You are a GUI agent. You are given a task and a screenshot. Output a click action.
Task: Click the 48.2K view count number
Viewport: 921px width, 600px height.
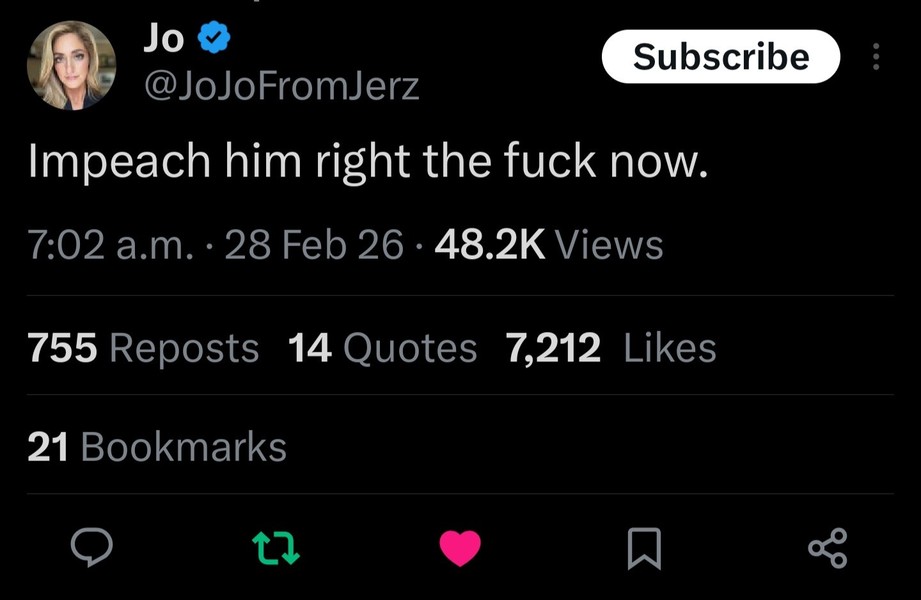[490, 244]
